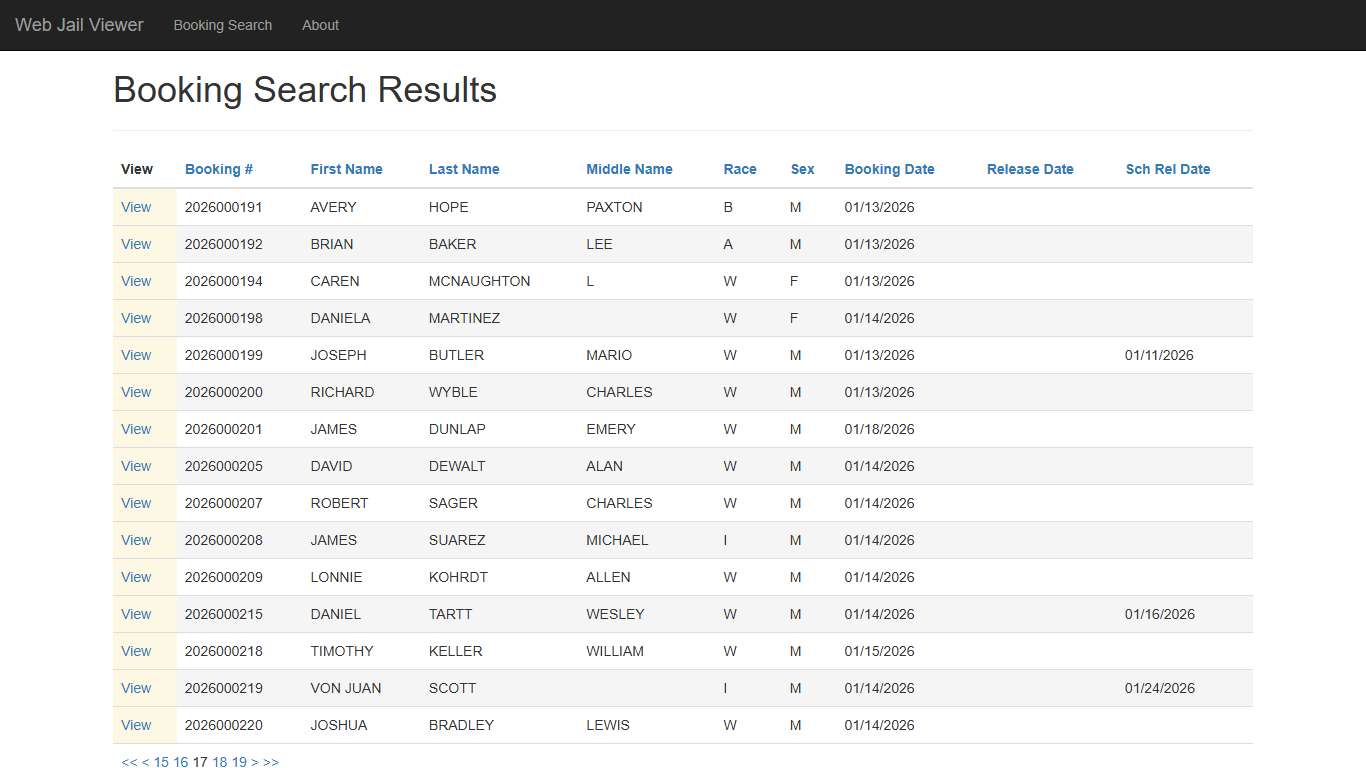Sort results by Release Date

(x=1030, y=169)
